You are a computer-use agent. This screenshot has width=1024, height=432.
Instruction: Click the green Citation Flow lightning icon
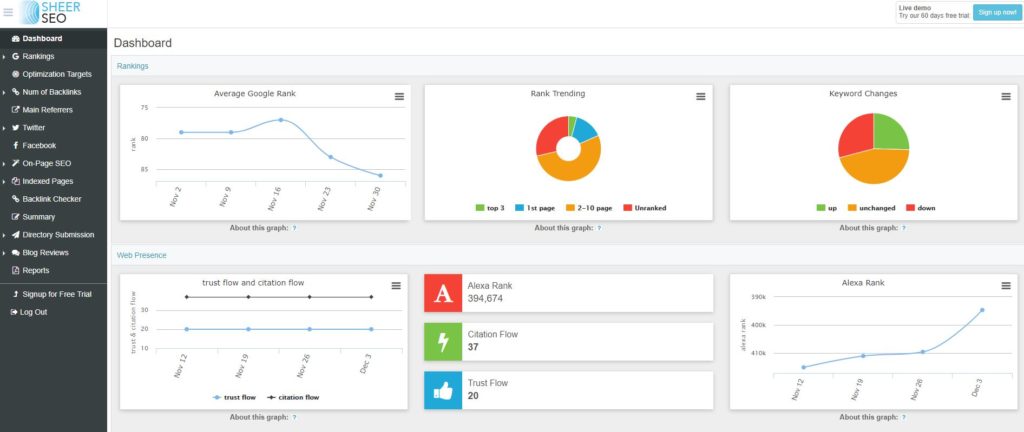coord(443,341)
